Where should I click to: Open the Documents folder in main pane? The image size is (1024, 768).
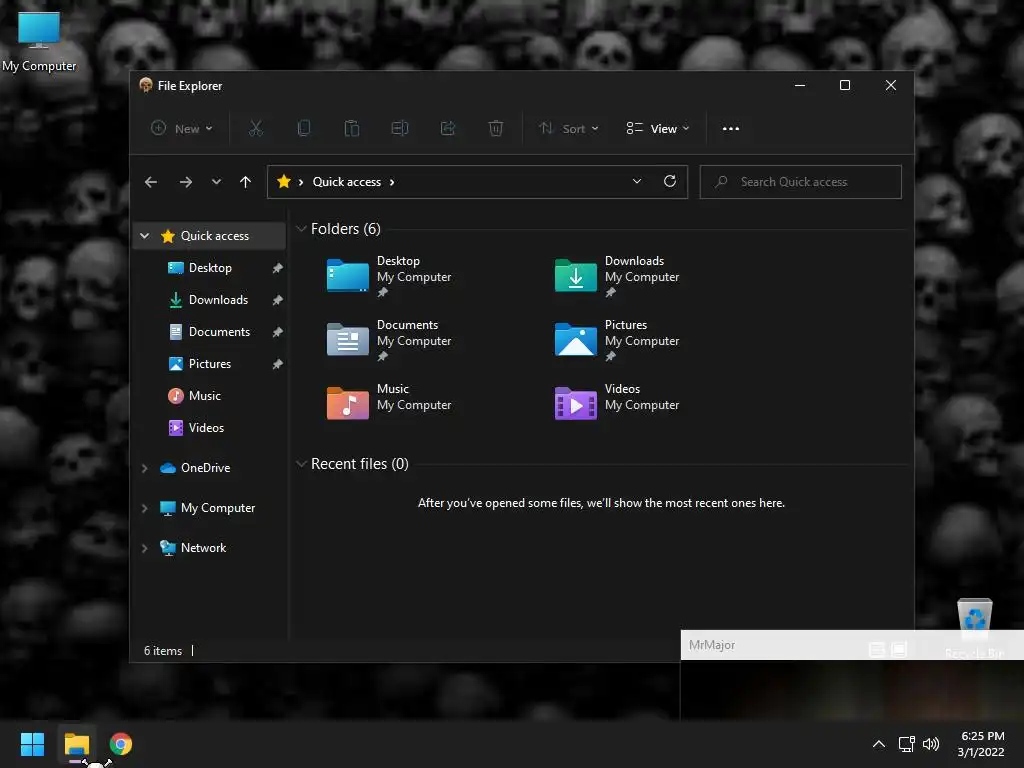[390, 340]
